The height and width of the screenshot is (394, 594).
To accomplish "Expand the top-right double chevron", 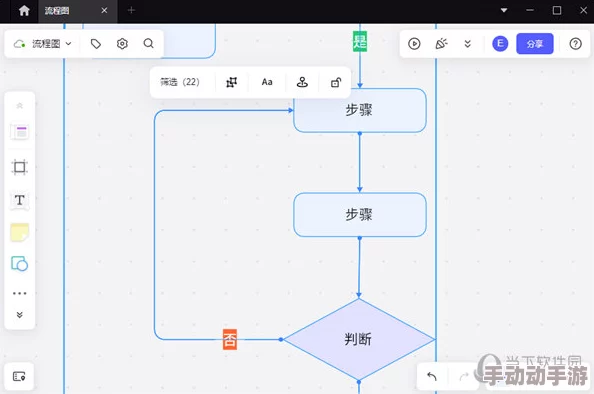I will (x=467, y=44).
